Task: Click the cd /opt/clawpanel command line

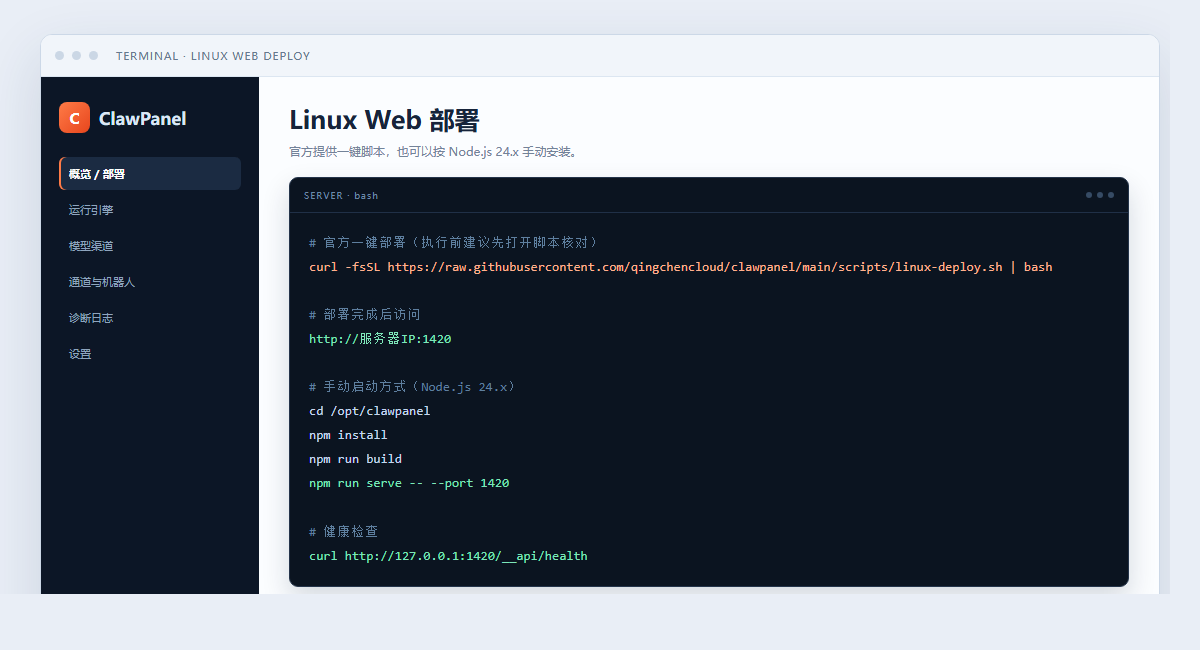Action: pyautogui.click(x=370, y=411)
